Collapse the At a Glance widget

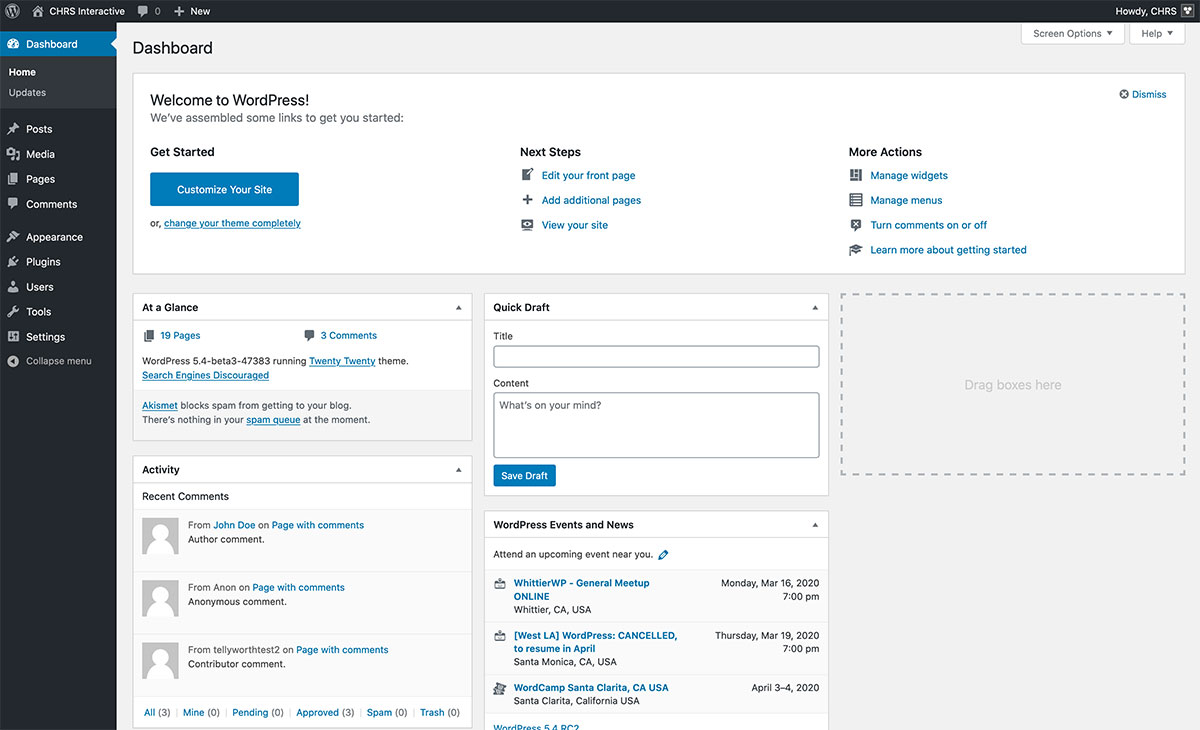point(459,308)
